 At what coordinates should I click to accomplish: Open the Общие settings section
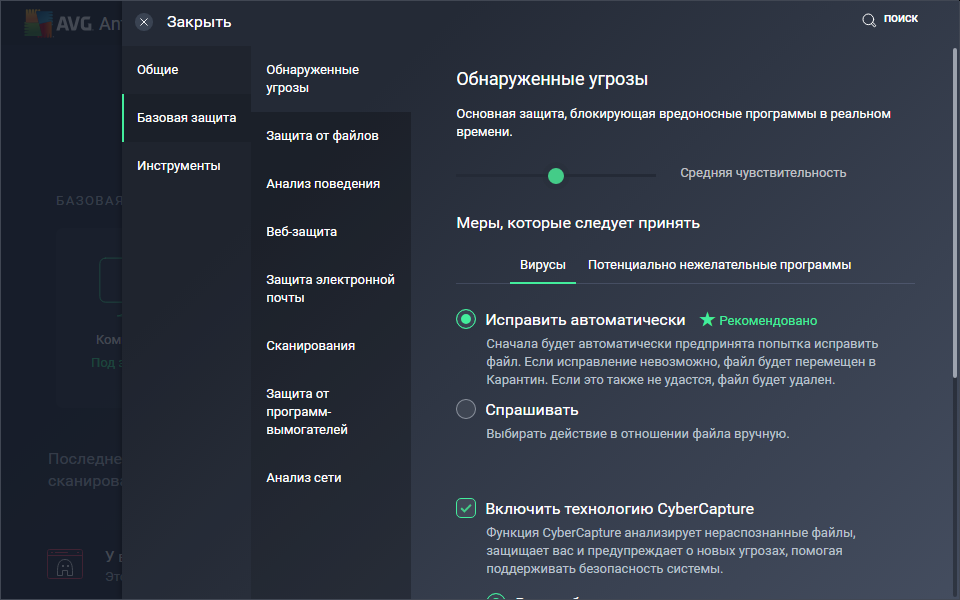click(x=158, y=70)
